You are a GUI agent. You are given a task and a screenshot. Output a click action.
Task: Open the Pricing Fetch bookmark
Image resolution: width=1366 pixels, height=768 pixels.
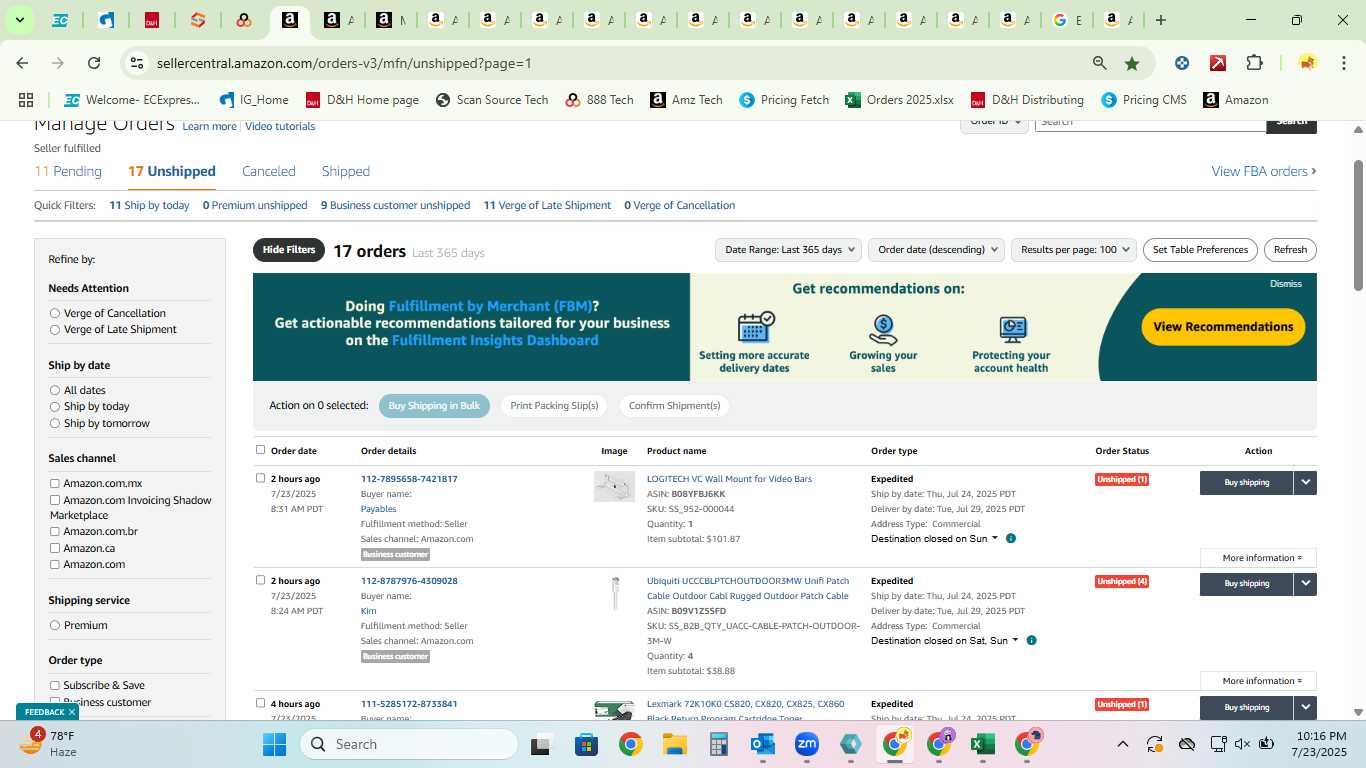(x=784, y=100)
